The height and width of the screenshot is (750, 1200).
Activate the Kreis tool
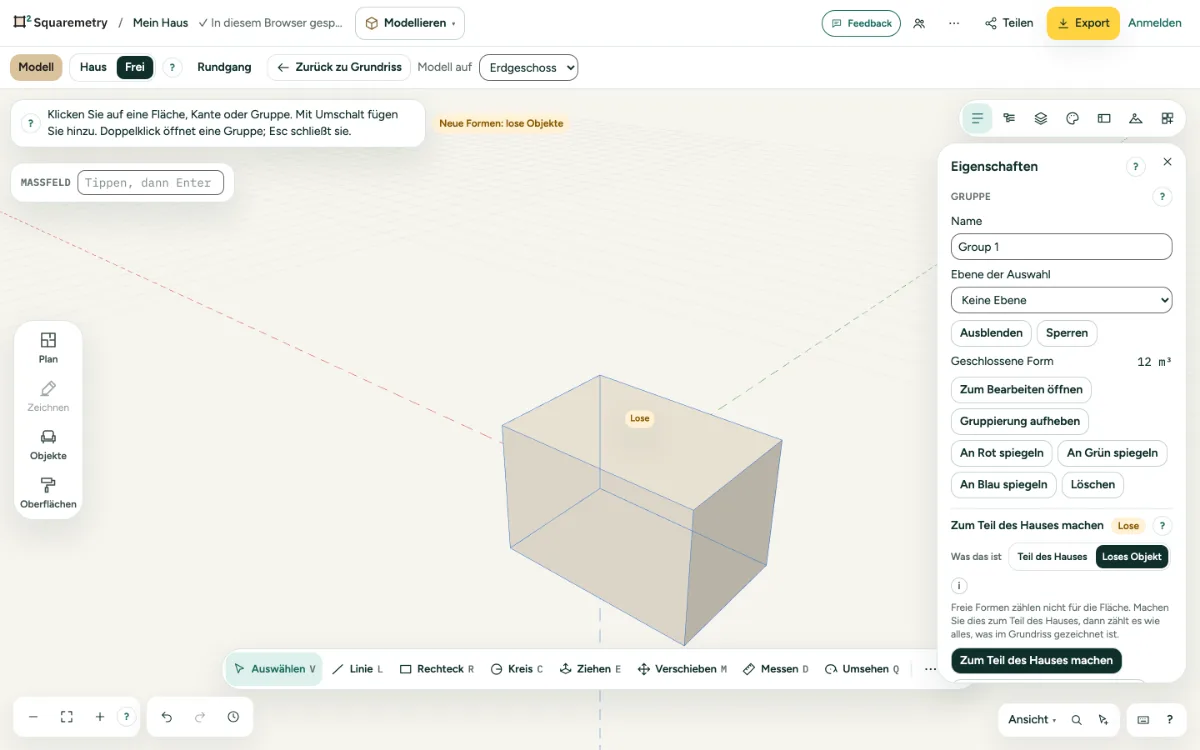coord(517,669)
